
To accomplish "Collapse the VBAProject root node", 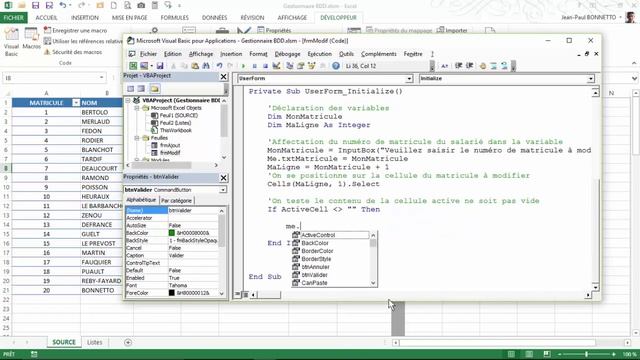I will [x=128, y=100].
